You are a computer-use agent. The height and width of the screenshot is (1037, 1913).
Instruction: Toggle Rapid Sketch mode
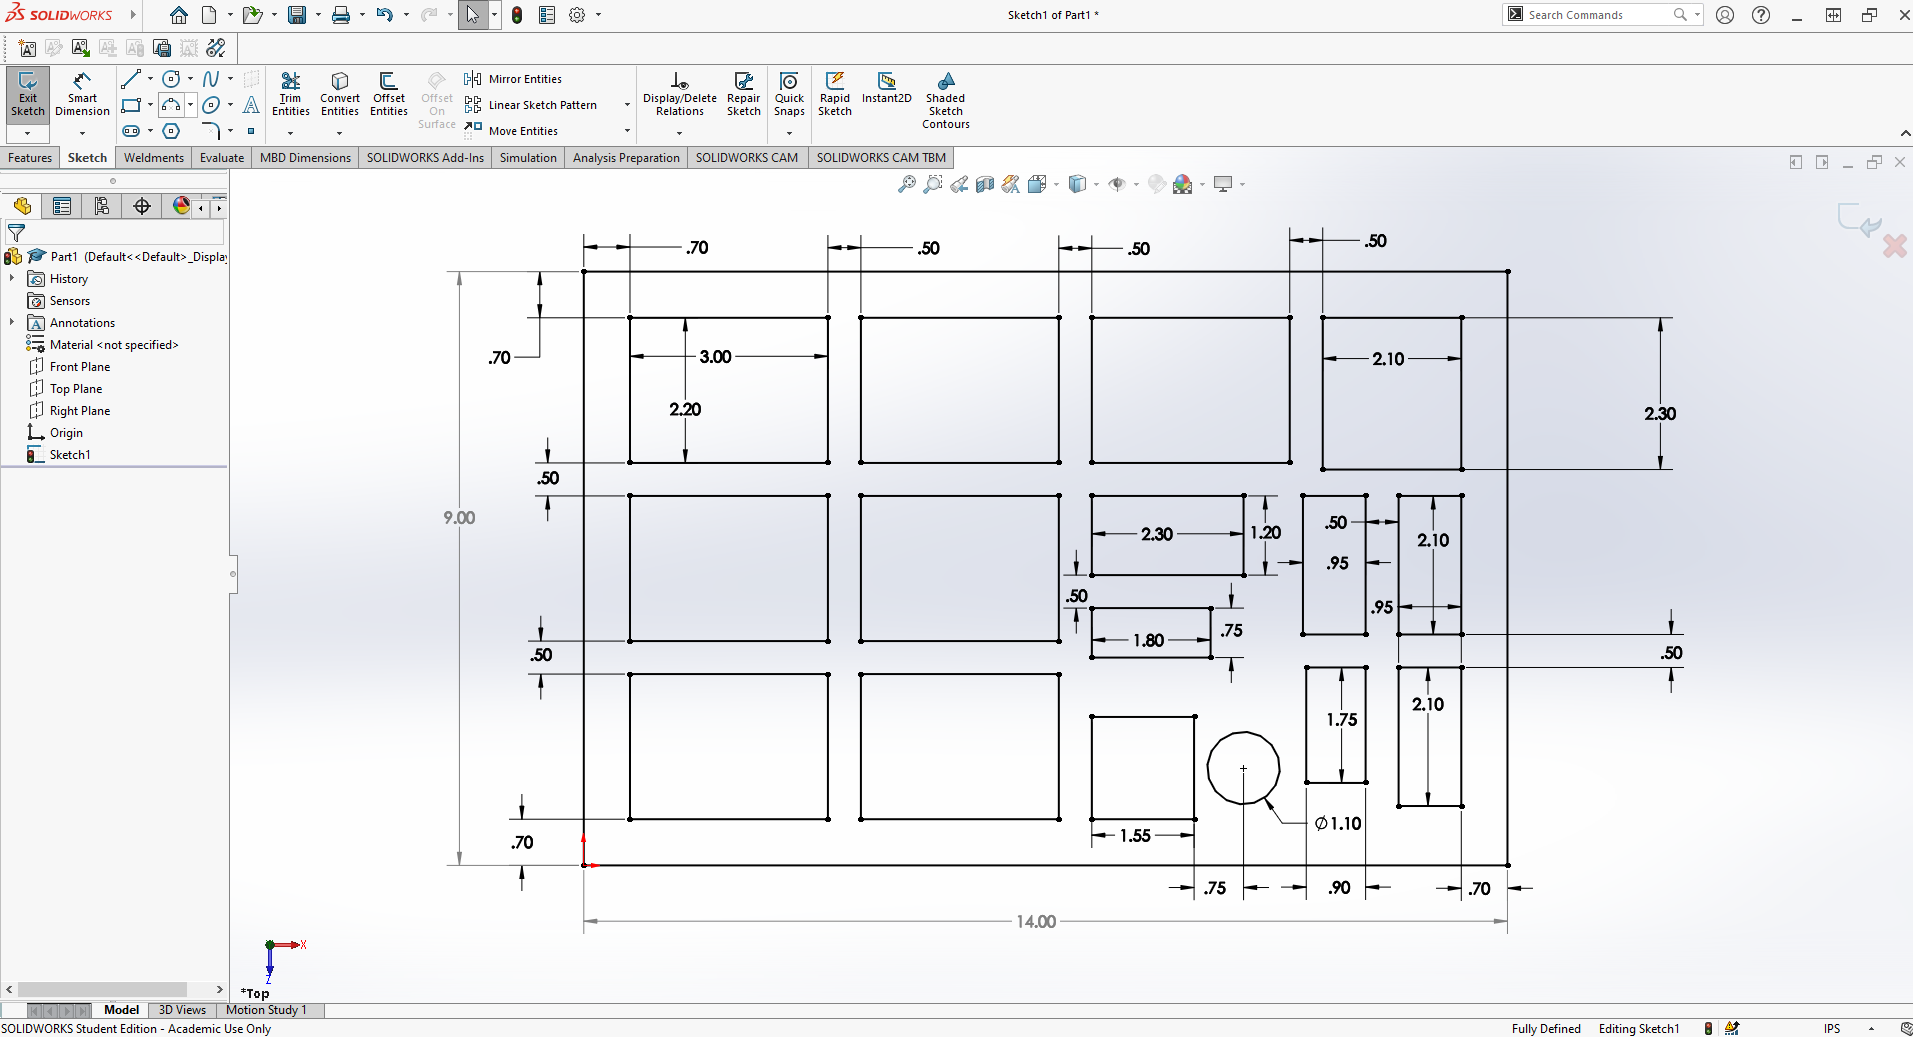coord(835,94)
